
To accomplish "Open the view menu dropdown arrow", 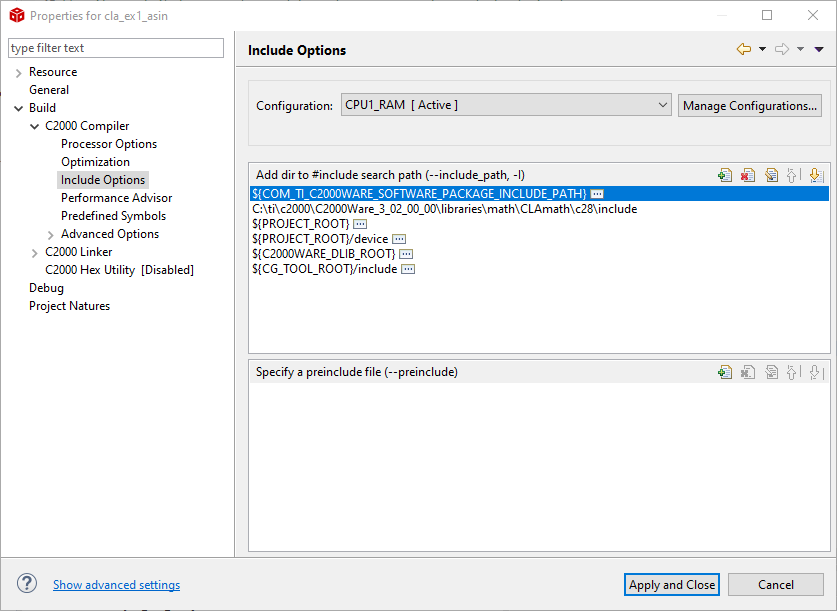I will 819,49.
